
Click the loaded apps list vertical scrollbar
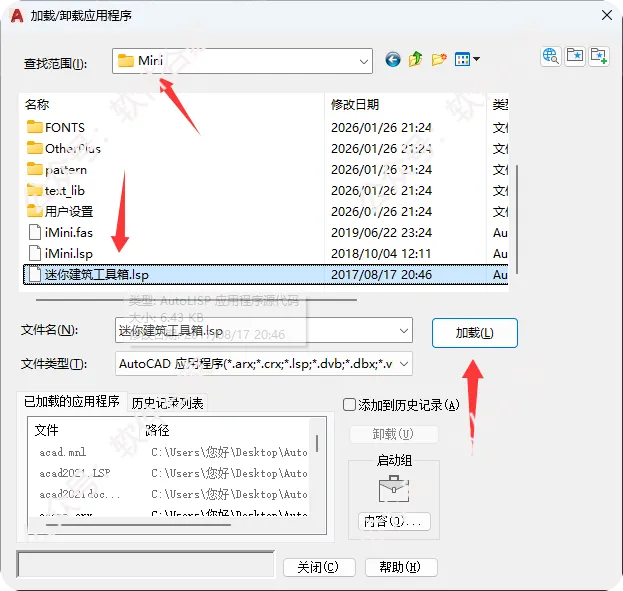click(317, 443)
